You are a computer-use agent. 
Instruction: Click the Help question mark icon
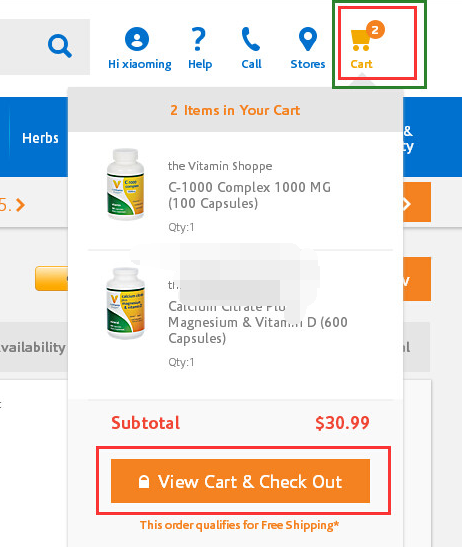pos(199,39)
